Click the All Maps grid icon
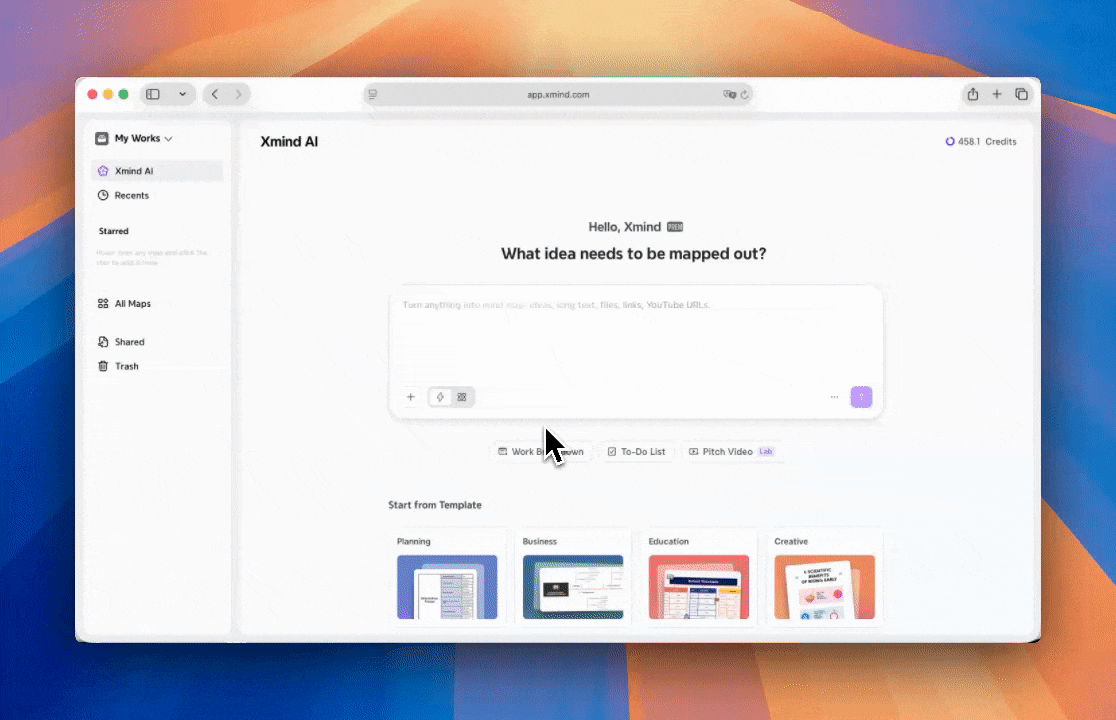 [103, 303]
